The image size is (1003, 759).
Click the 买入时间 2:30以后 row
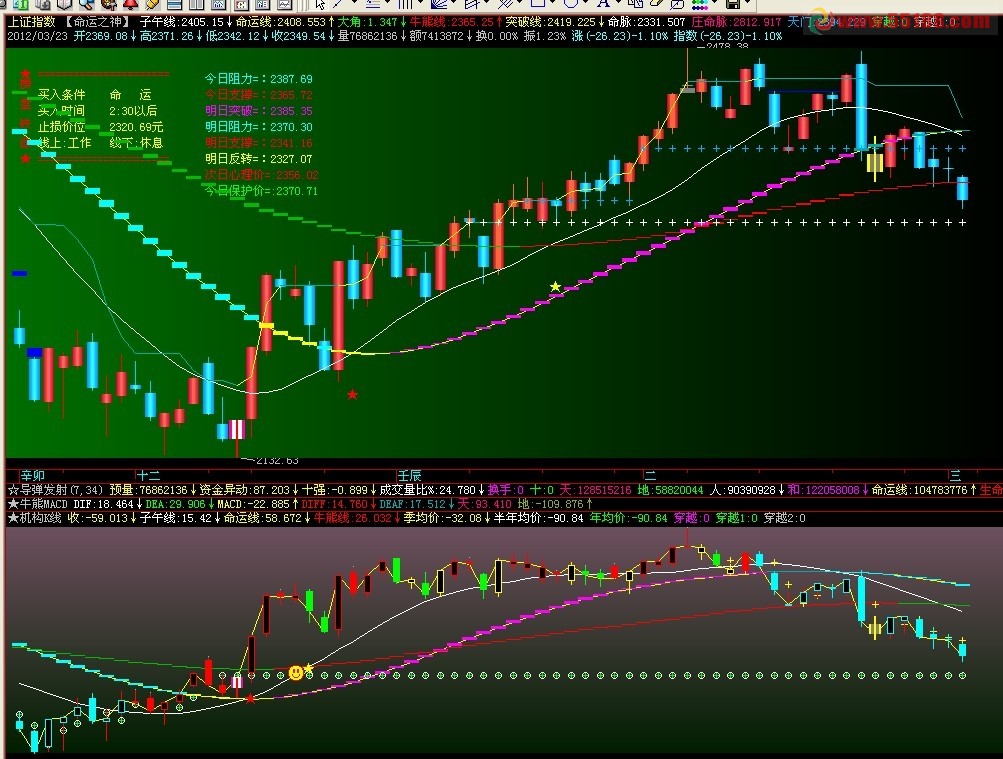coord(97,111)
